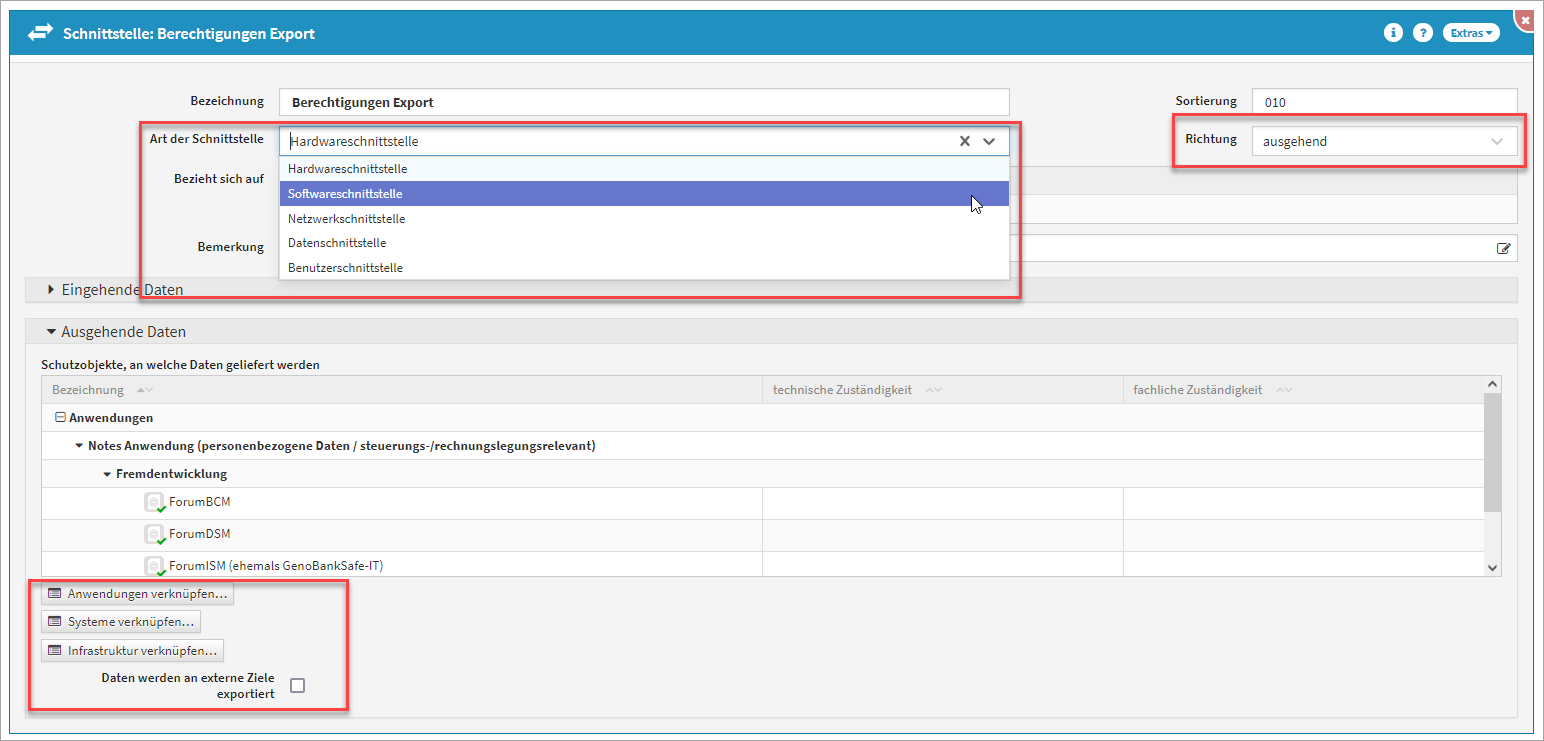
Task: Click the ForumBCM application icon
Action: pos(154,502)
